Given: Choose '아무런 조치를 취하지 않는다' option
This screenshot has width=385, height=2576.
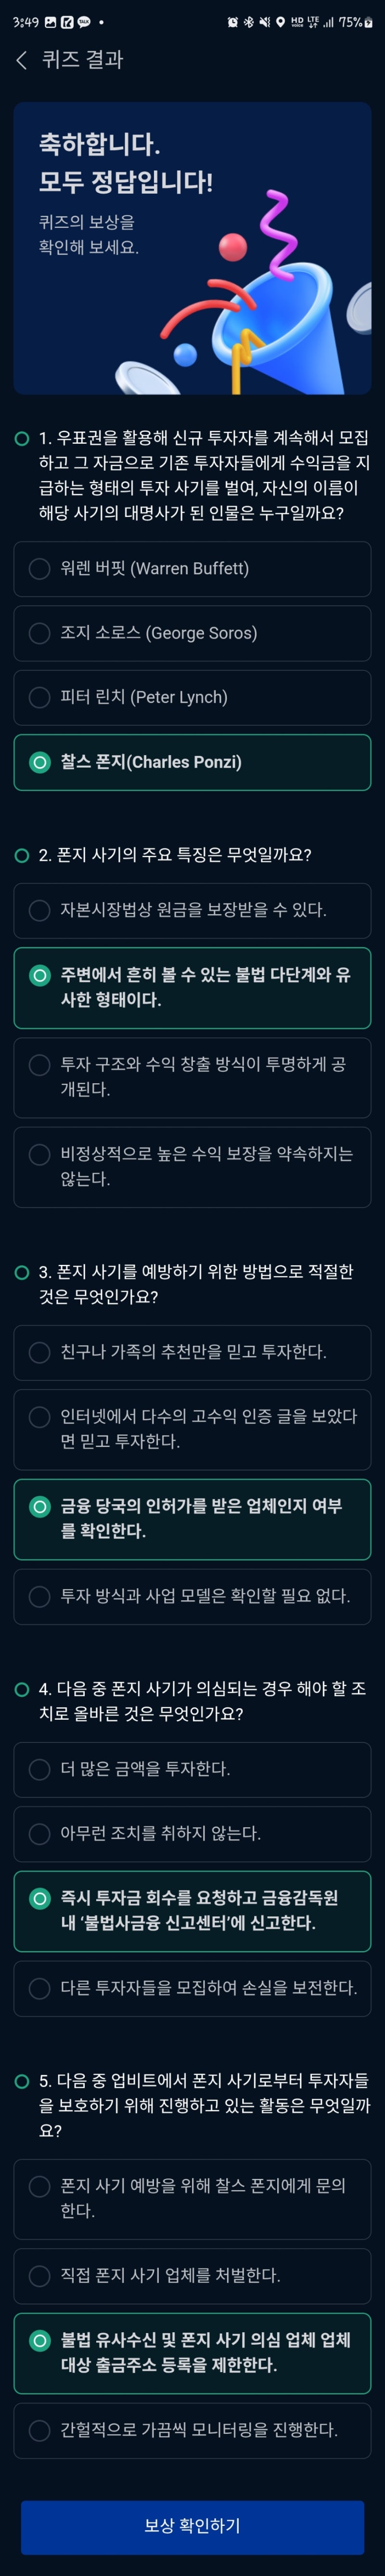Looking at the screenshot, I should click(x=192, y=1833).
